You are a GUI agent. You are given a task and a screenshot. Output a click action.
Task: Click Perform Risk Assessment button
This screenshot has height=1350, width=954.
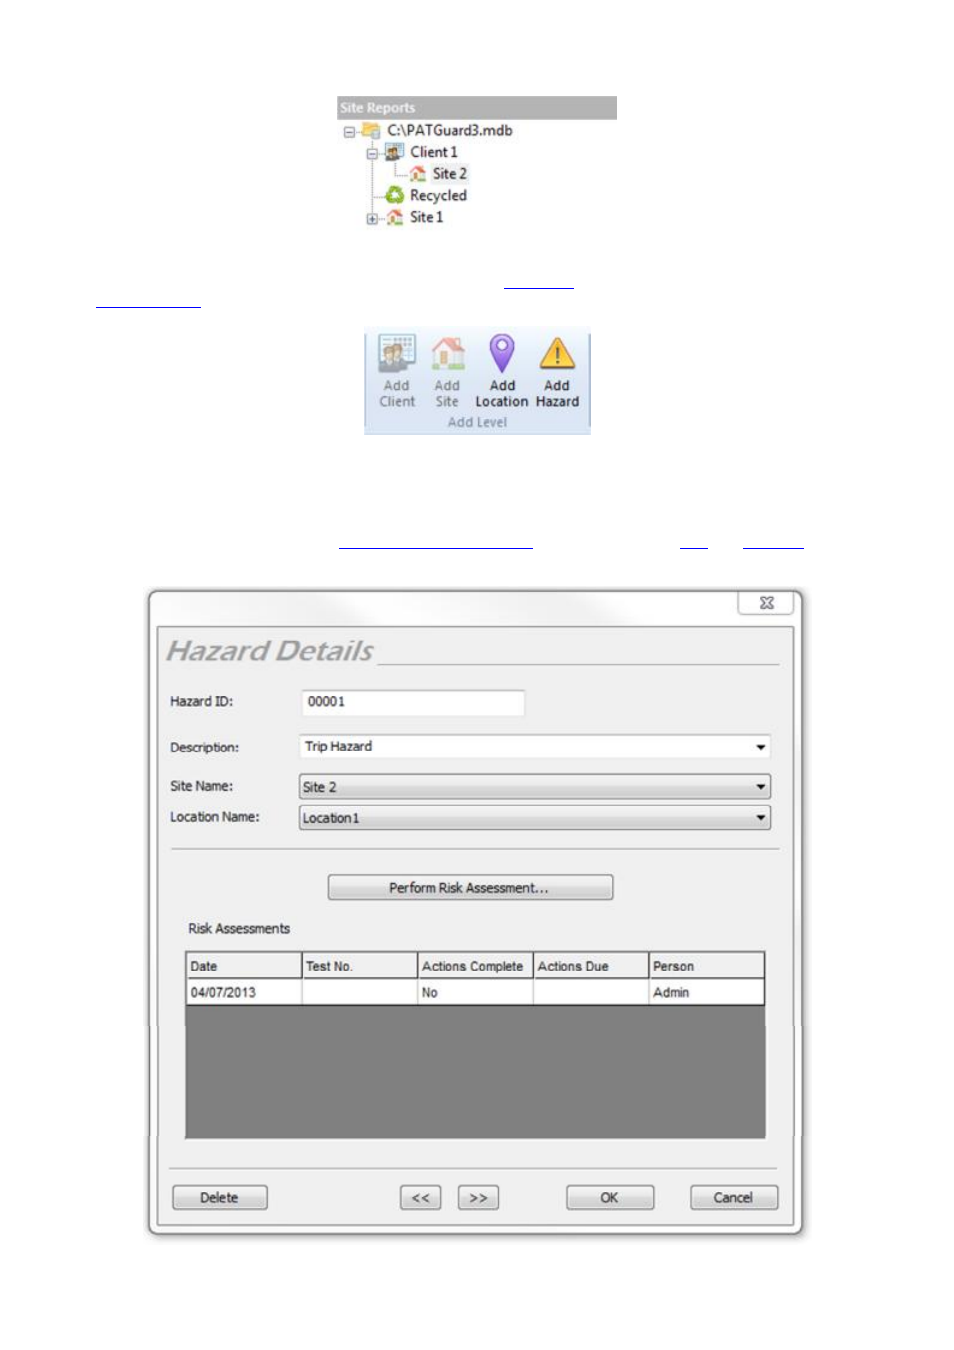tap(470, 888)
